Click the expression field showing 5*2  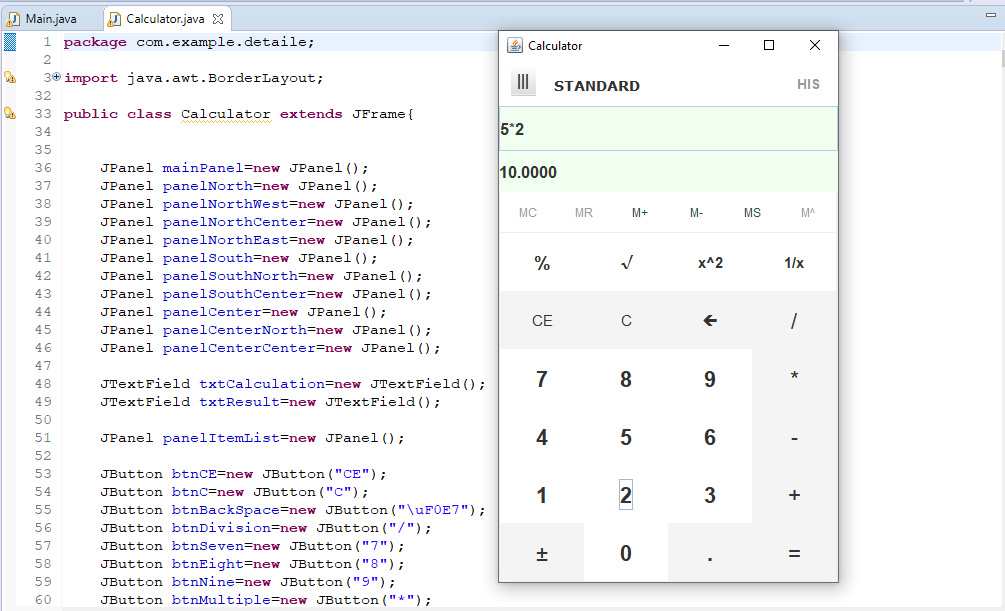click(668, 129)
